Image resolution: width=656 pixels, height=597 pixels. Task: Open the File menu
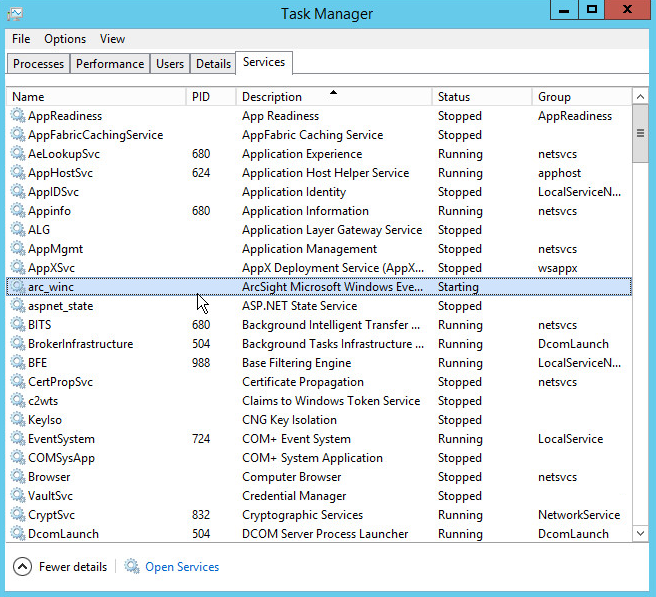tap(21, 39)
